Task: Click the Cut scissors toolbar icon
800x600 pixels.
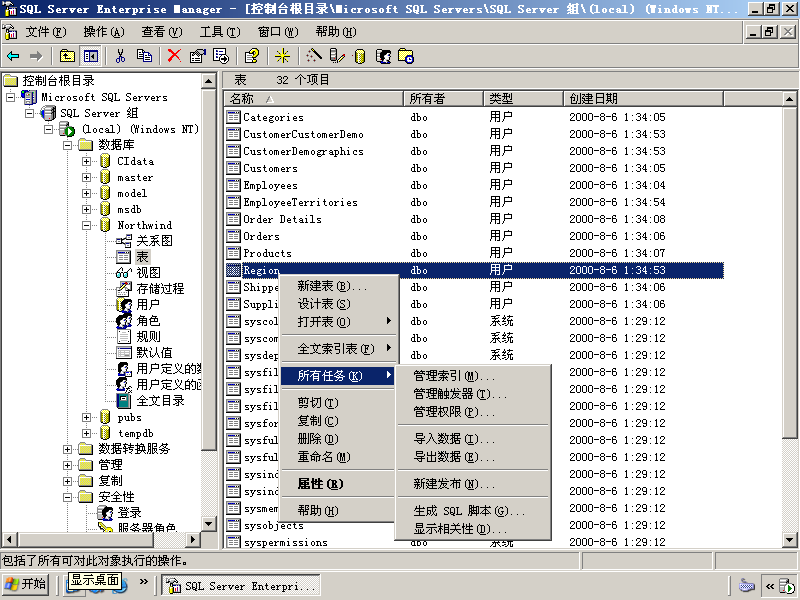Action: pyautogui.click(x=120, y=56)
